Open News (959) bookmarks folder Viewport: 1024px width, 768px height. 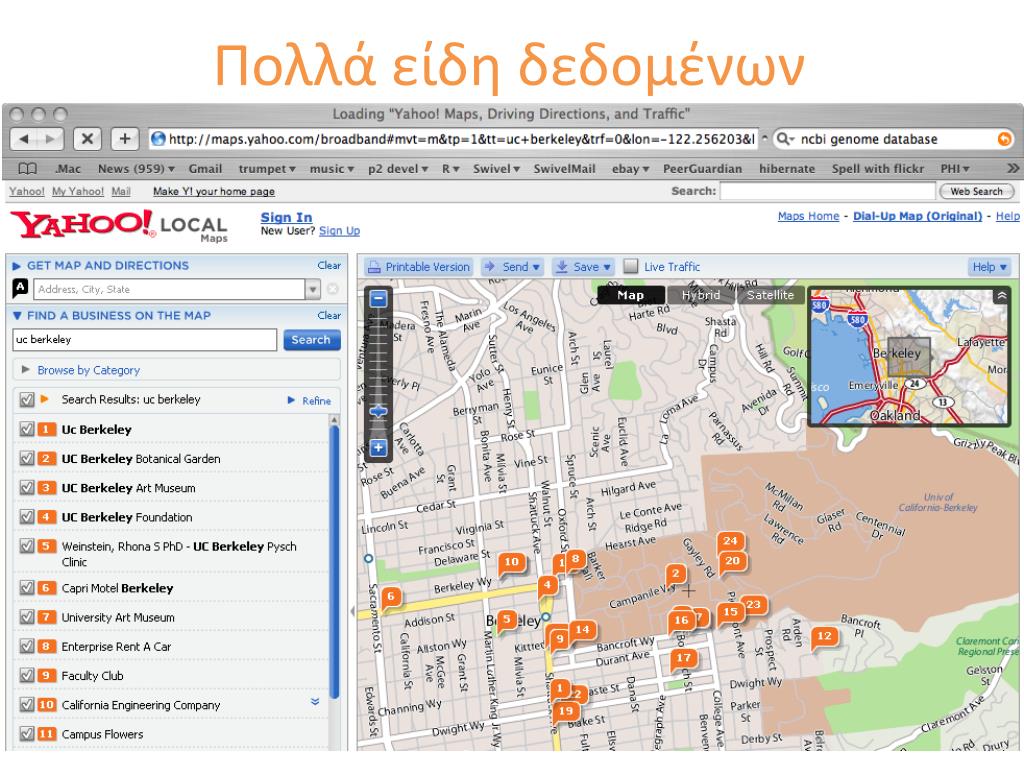coord(136,168)
